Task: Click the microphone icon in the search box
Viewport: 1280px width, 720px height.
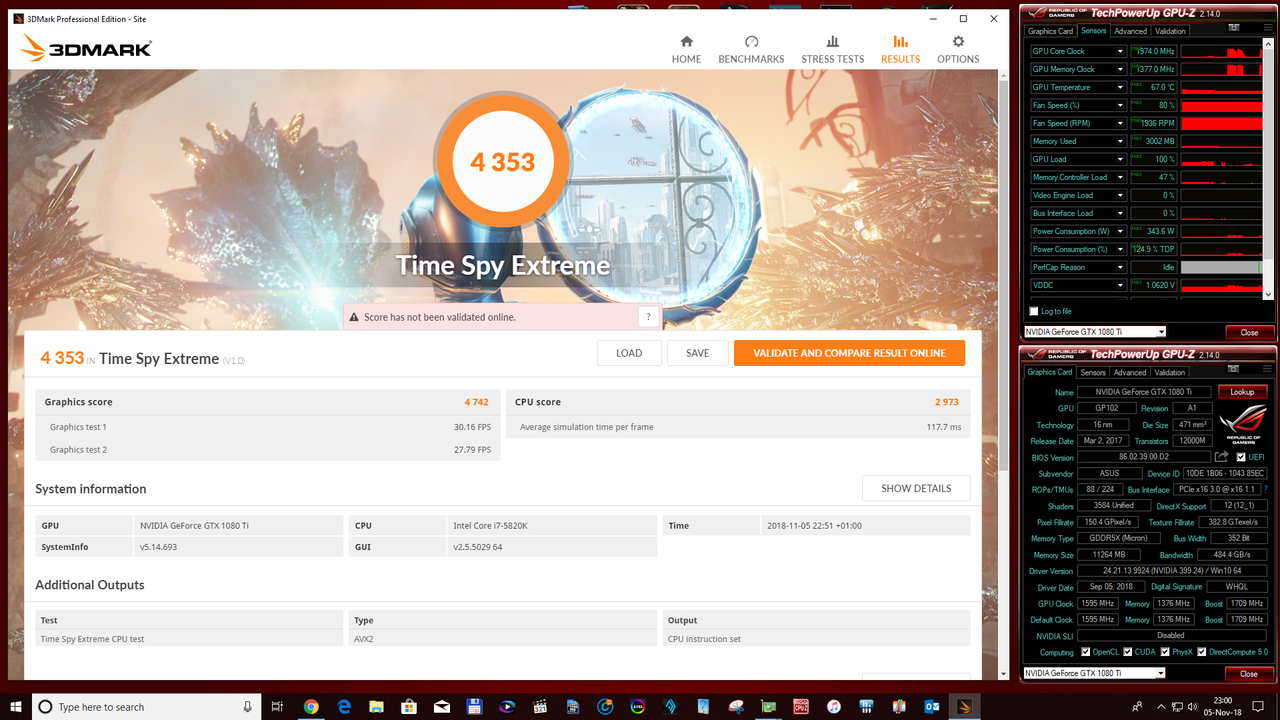Action: click(x=248, y=707)
